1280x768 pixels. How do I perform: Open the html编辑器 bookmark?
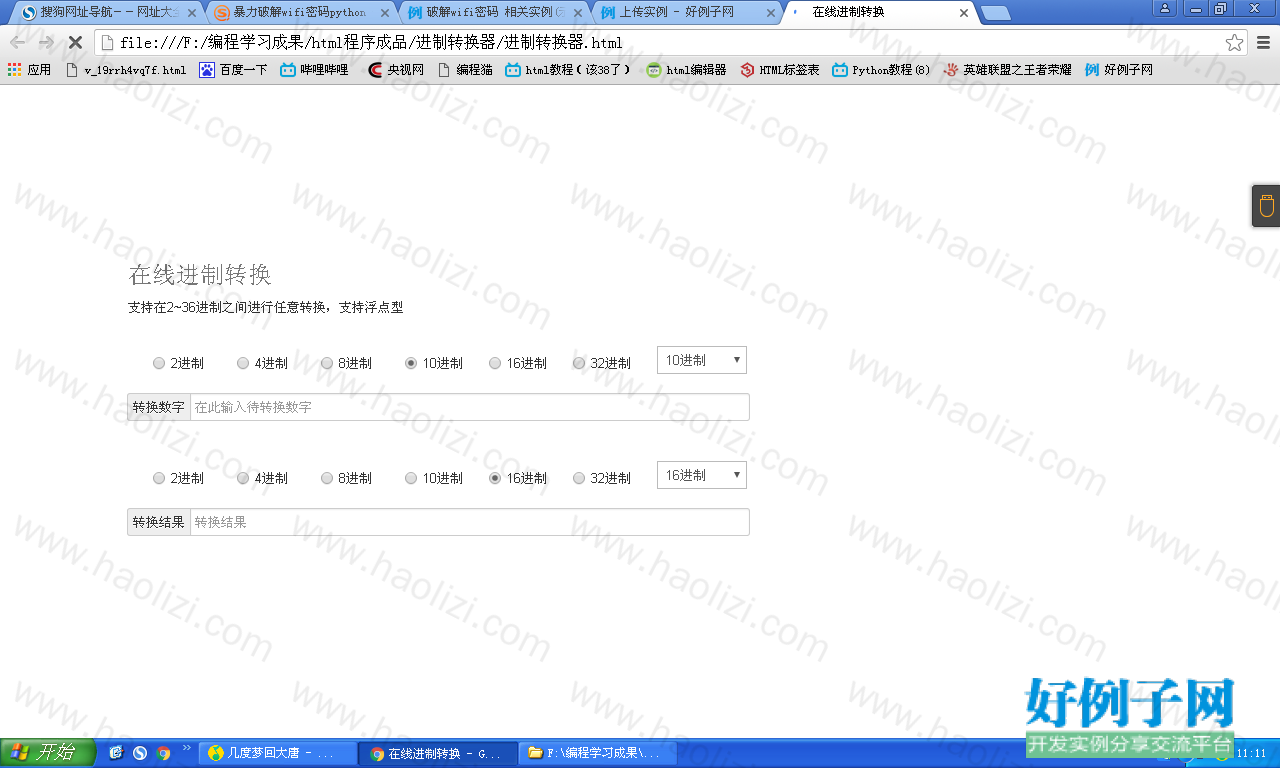686,70
